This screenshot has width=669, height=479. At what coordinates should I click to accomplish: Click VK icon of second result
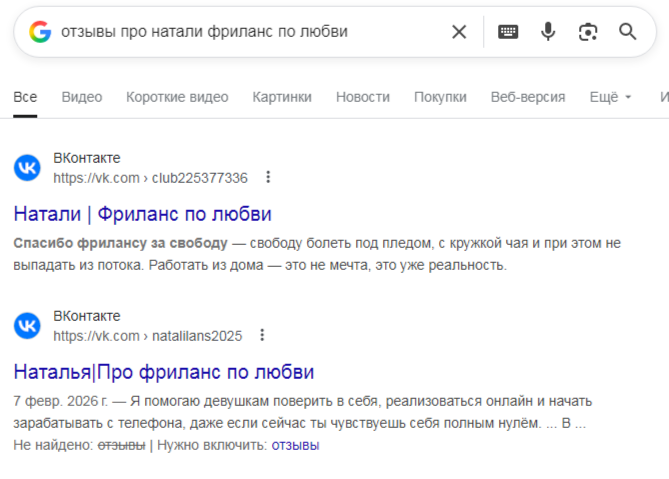[x=27, y=326]
